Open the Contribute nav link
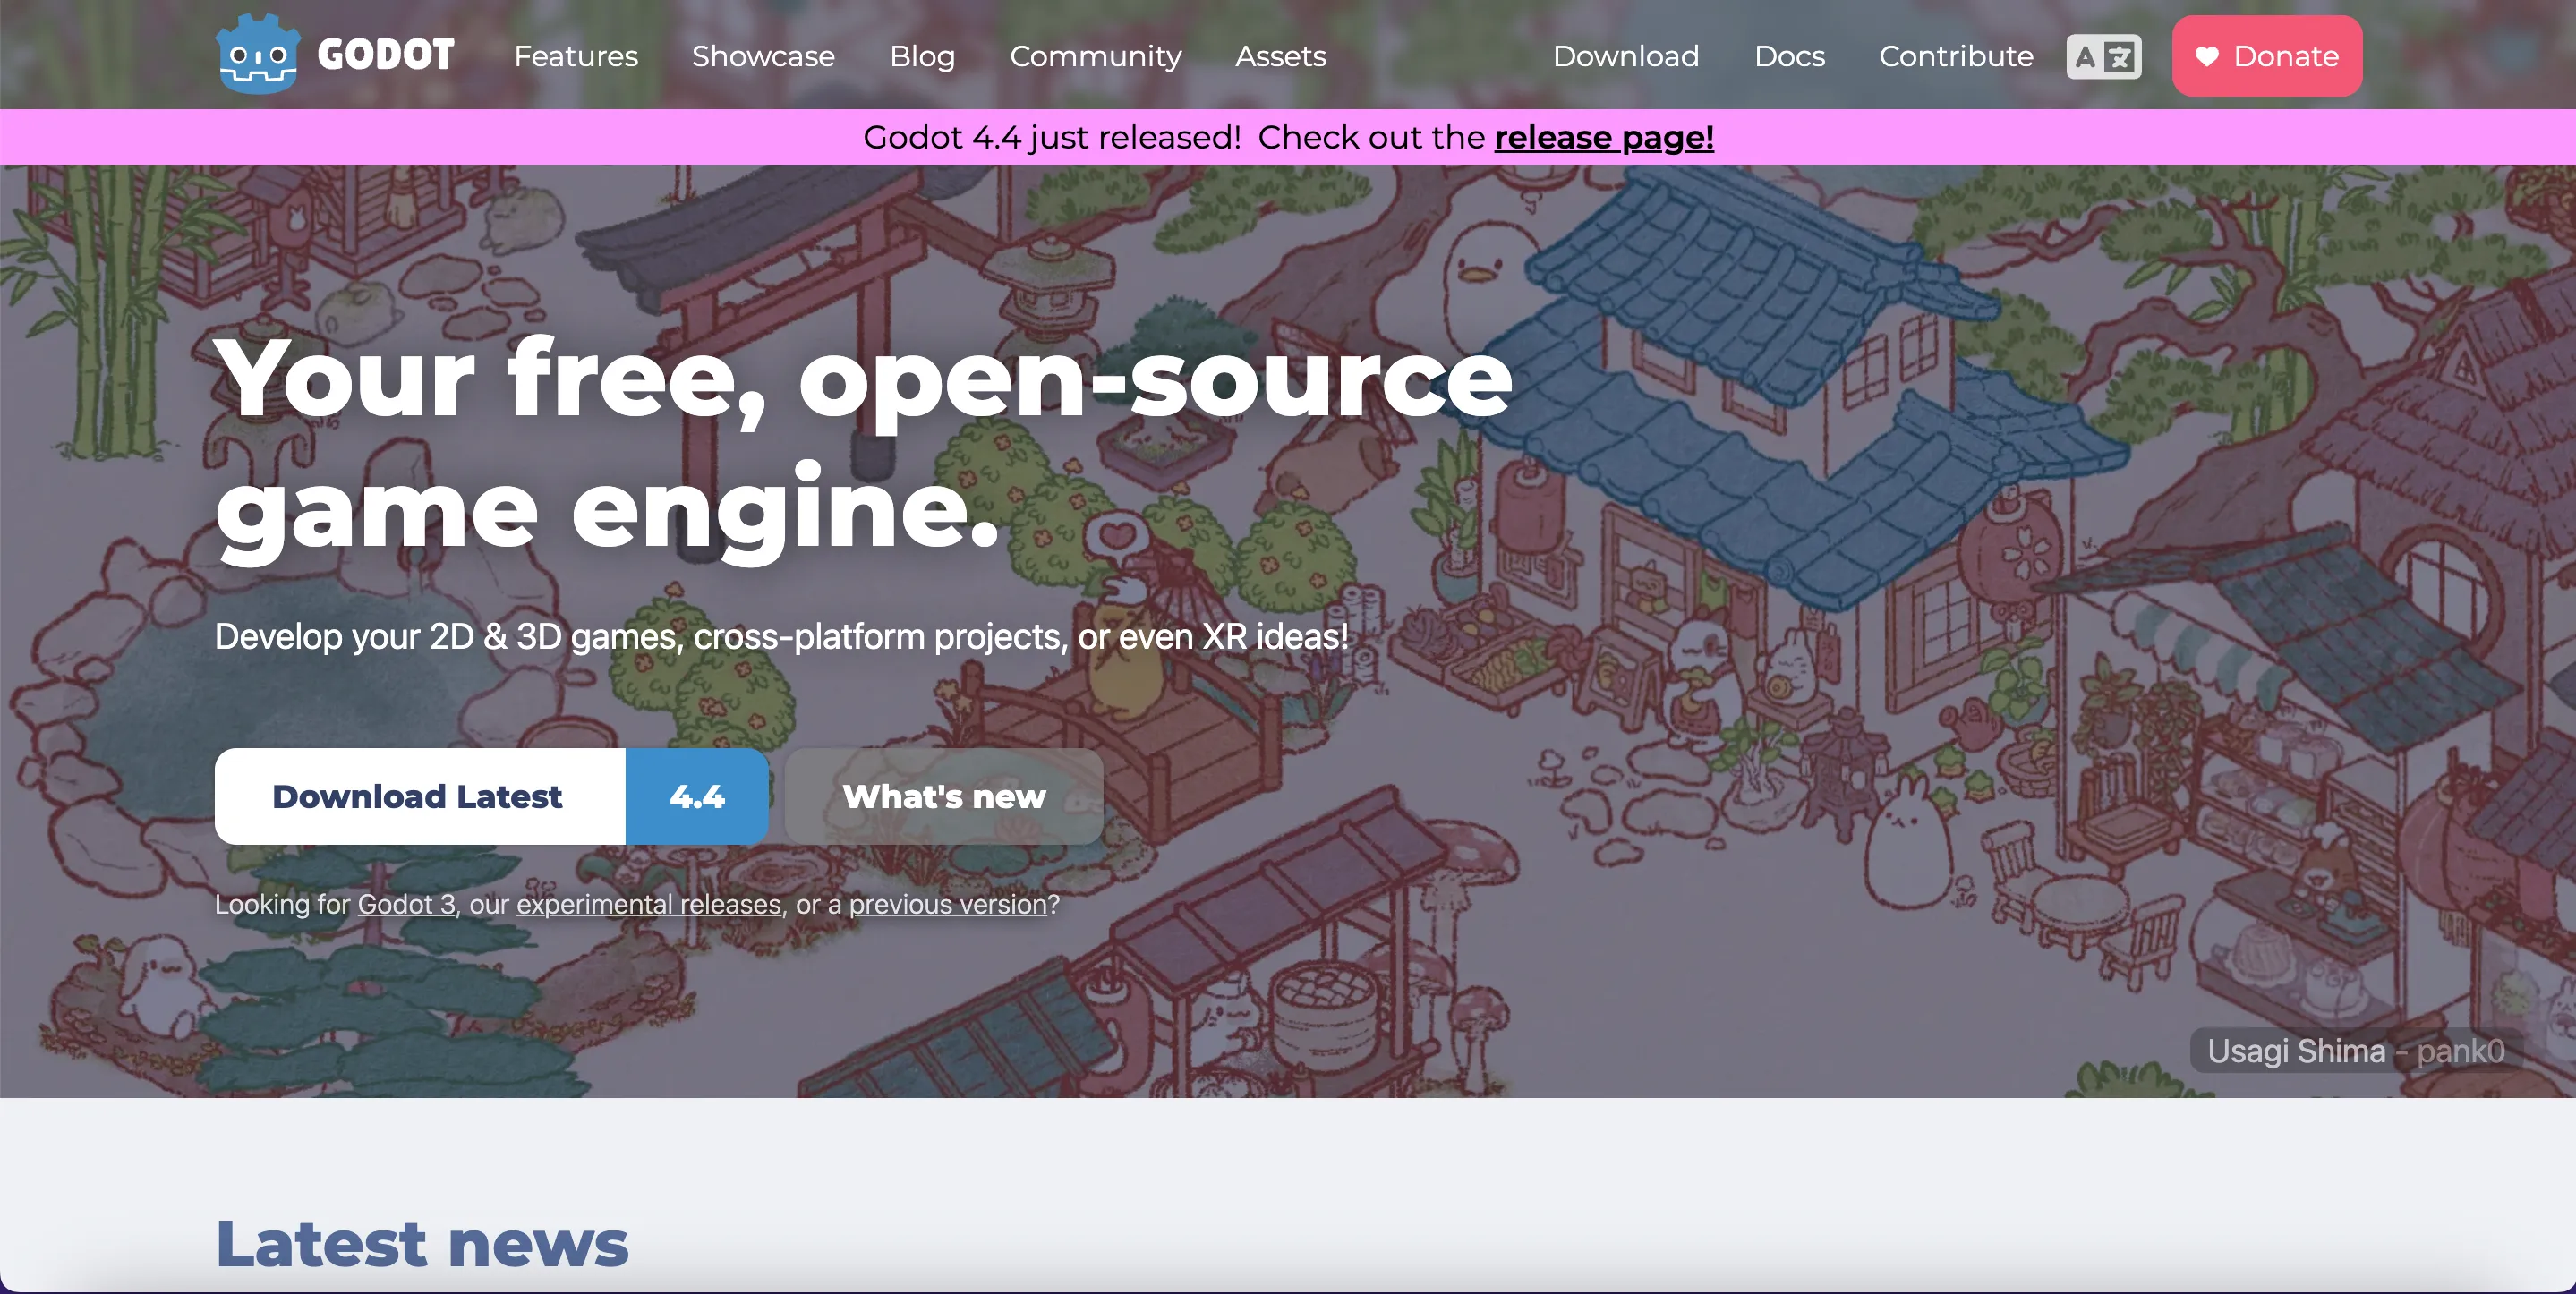The image size is (2576, 1294). click(x=1955, y=56)
